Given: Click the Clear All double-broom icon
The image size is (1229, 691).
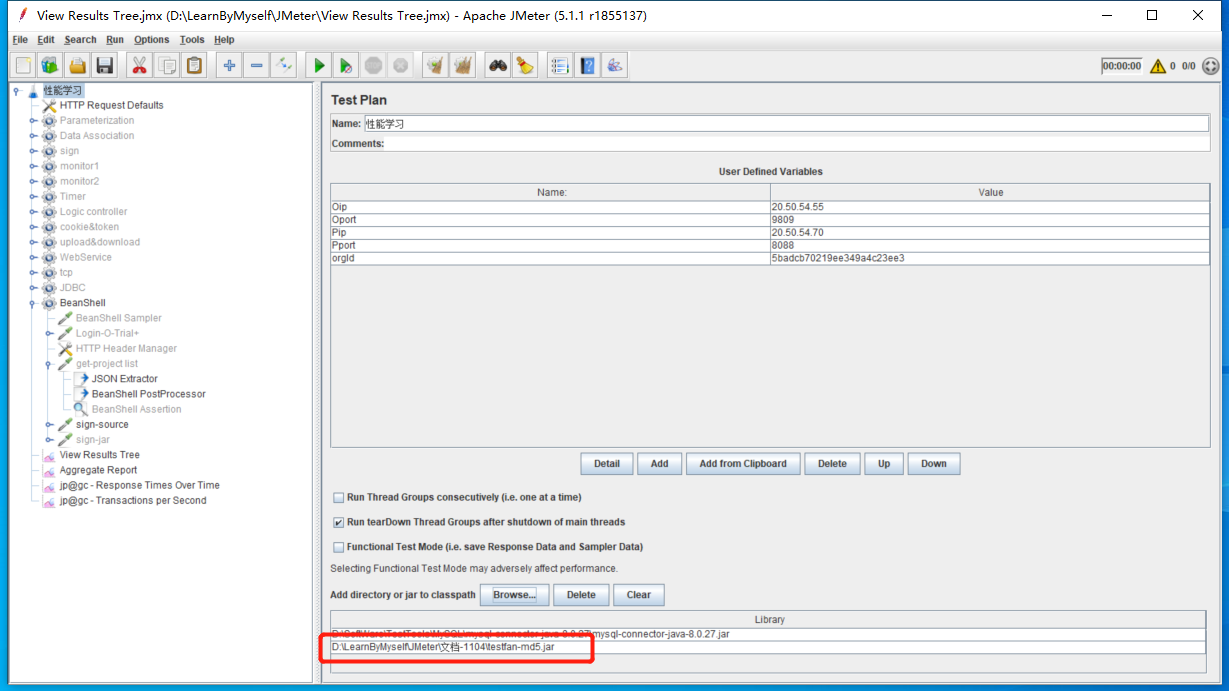Looking at the screenshot, I should pyautogui.click(x=462, y=66).
